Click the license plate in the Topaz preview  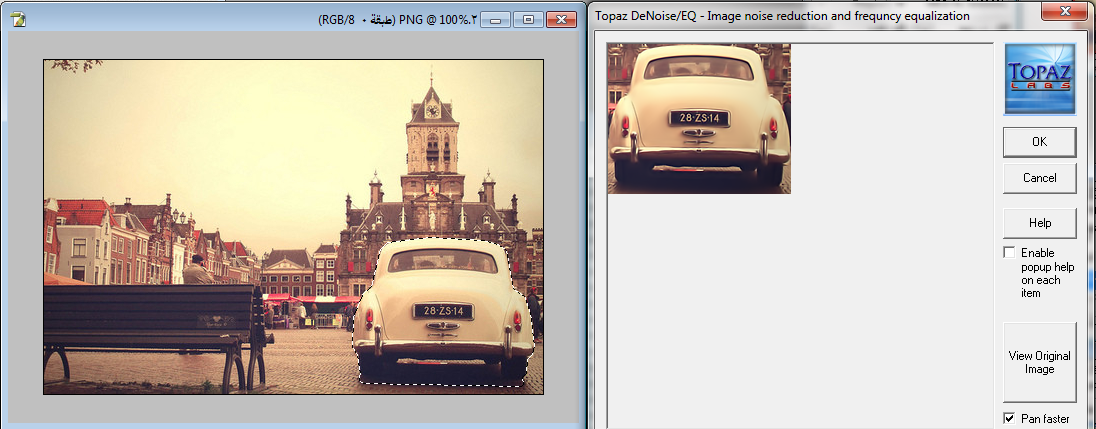click(x=699, y=119)
